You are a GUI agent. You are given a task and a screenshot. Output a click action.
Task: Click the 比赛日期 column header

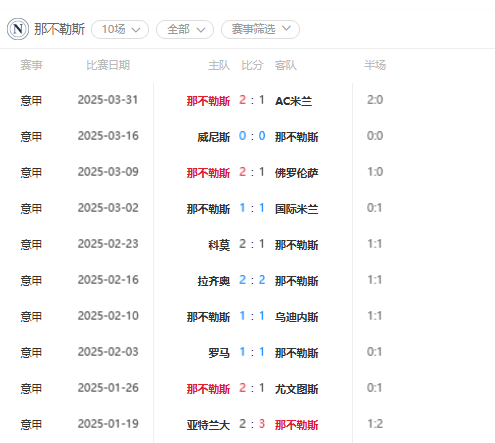click(108, 65)
